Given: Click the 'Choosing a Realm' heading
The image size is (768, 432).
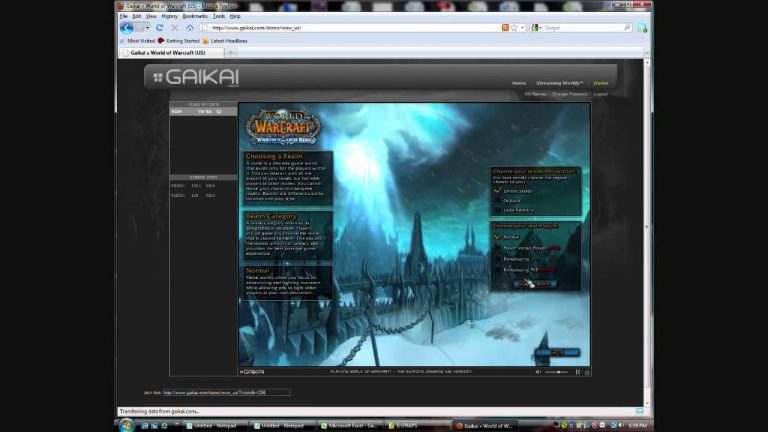Looking at the screenshot, I should tap(274, 156).
